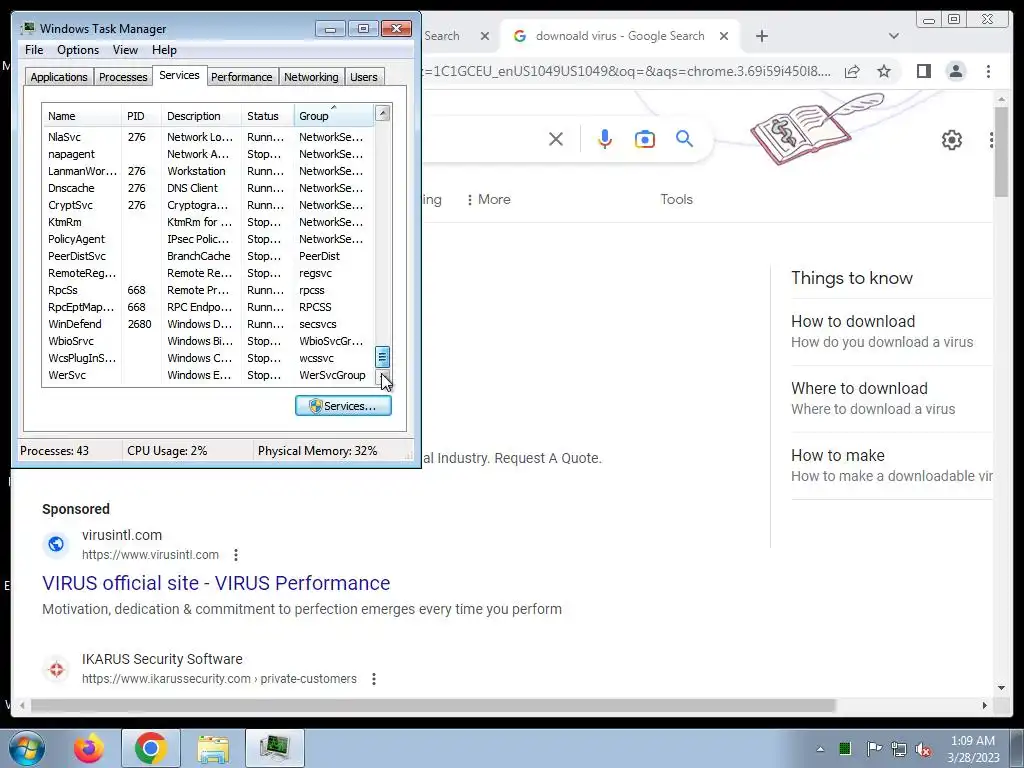Viewport: 1024px width, 768px height.
Task: Select the CryptSvc service row
Action: click(208, 205)
